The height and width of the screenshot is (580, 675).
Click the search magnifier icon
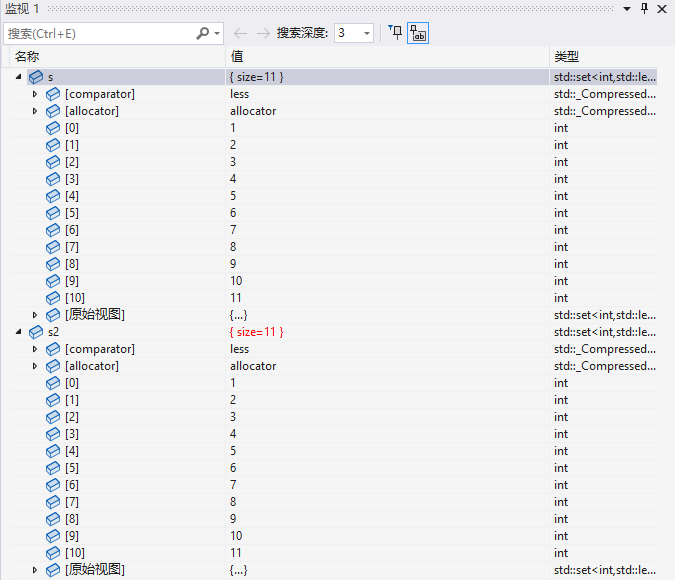202,33
